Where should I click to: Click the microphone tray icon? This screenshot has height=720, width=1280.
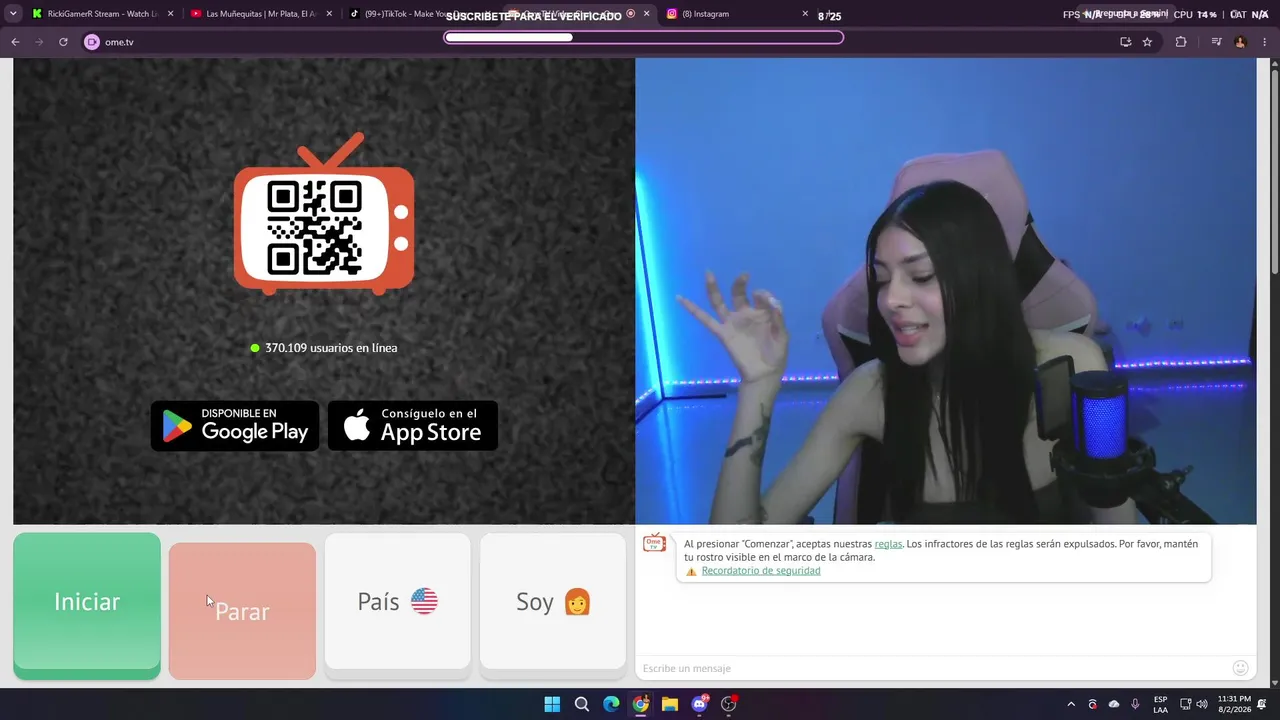(x=1135, y=704)
